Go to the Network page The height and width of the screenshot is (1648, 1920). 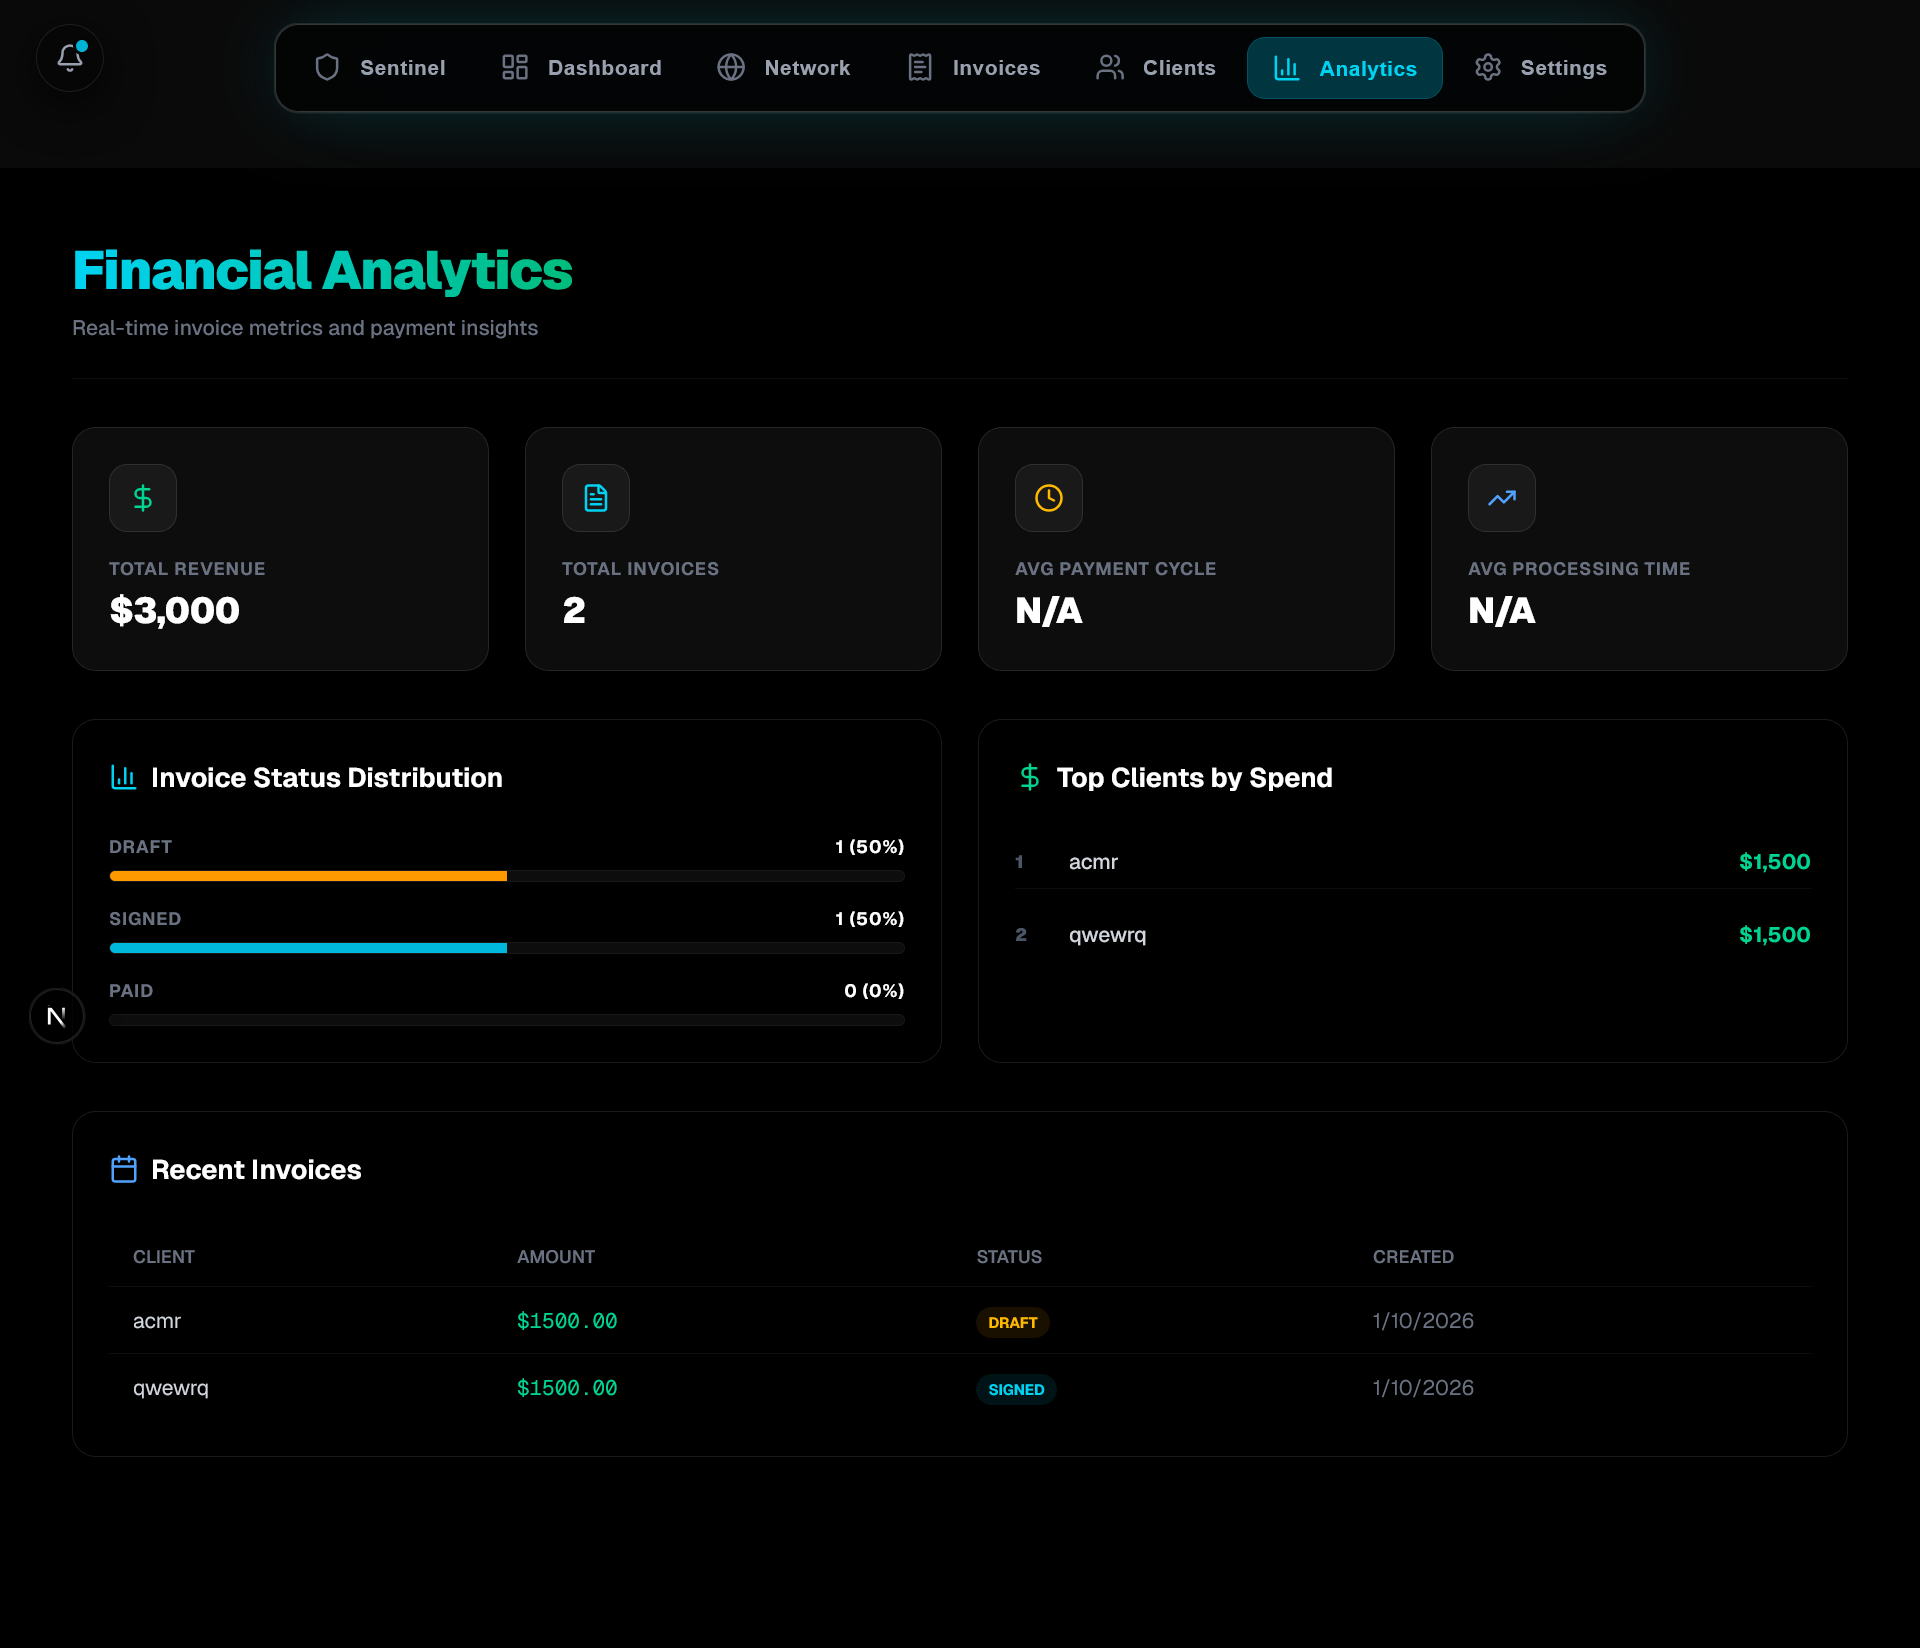click(784, 68)
